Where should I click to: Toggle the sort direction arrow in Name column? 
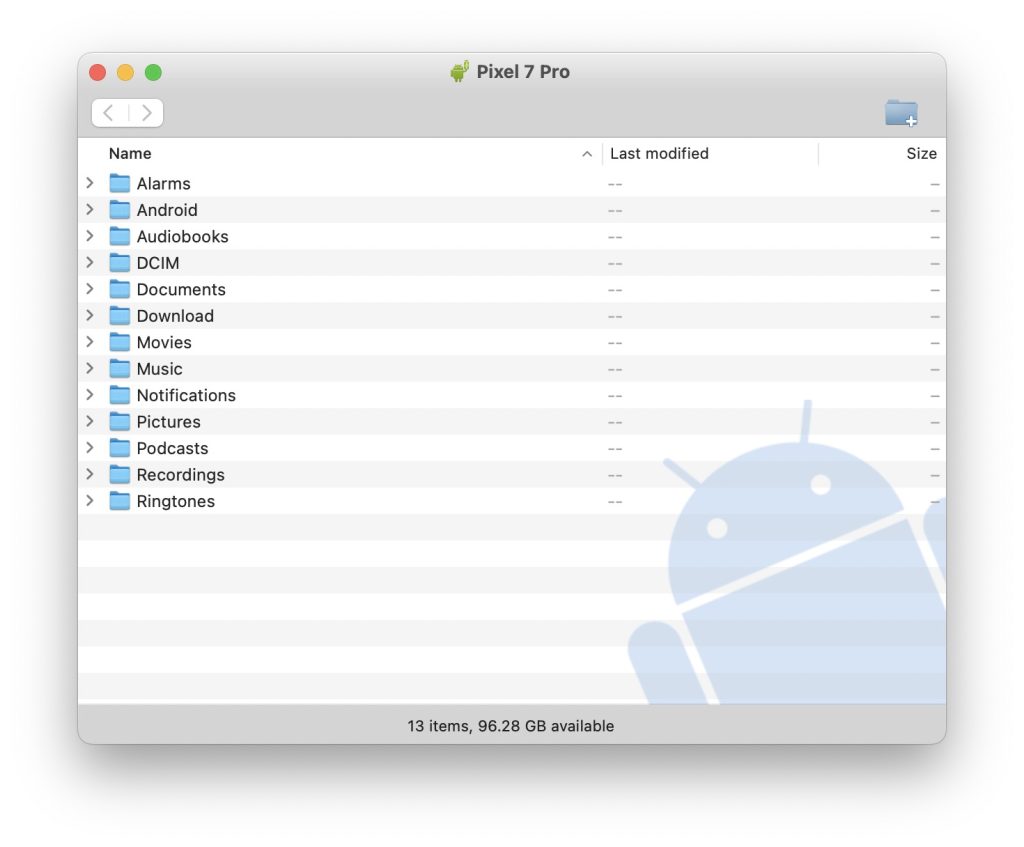click(x=586, y=154)
